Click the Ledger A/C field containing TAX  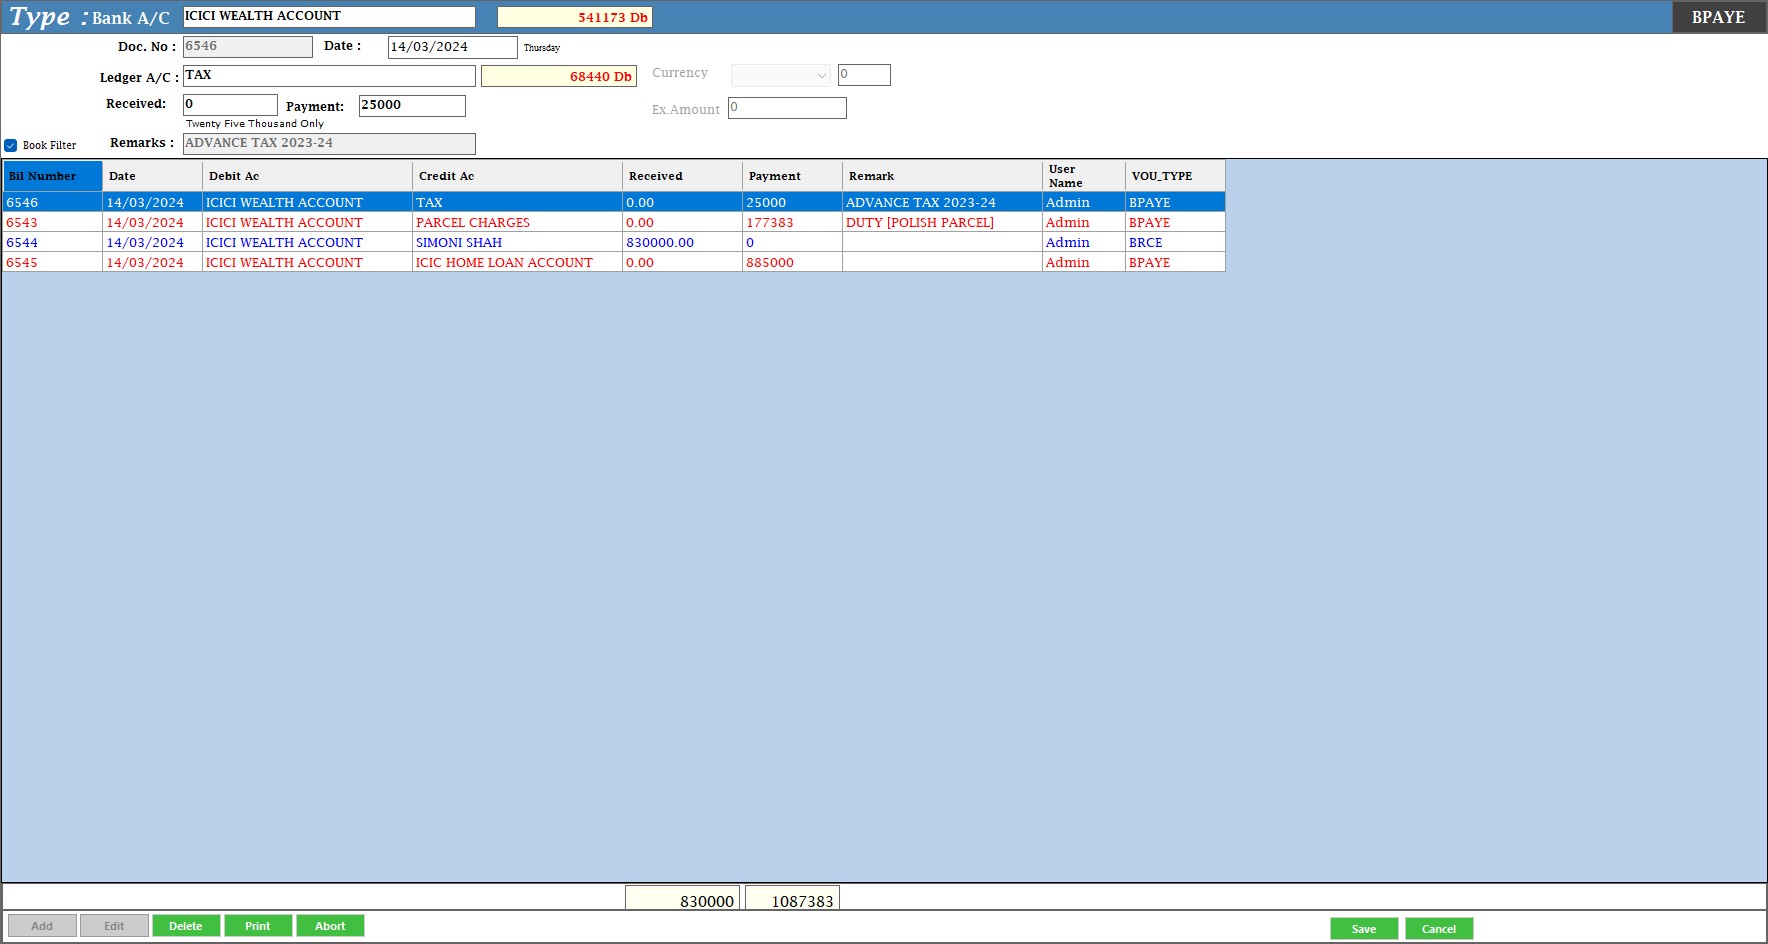click(329, 76)
